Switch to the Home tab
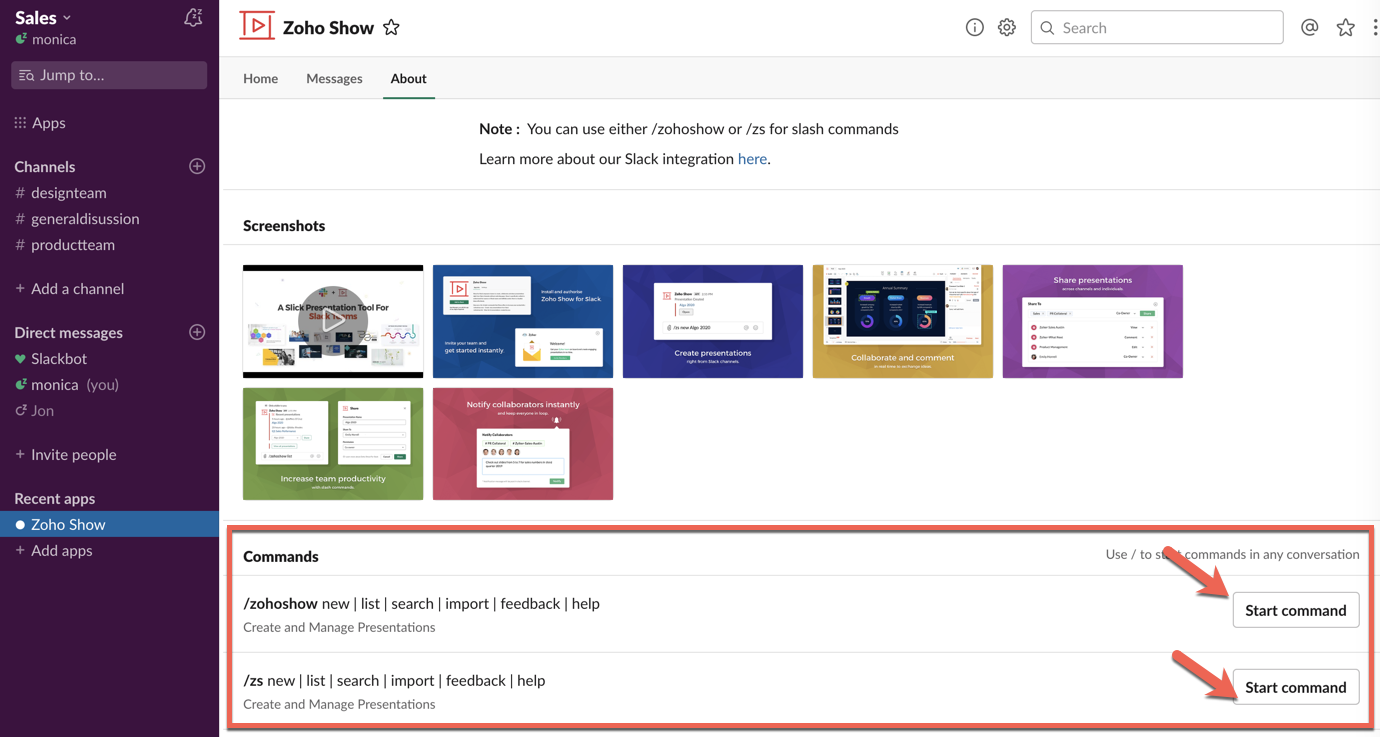Screen dimensions: 1380x737 pyautogui.click(x=260, y=78)
